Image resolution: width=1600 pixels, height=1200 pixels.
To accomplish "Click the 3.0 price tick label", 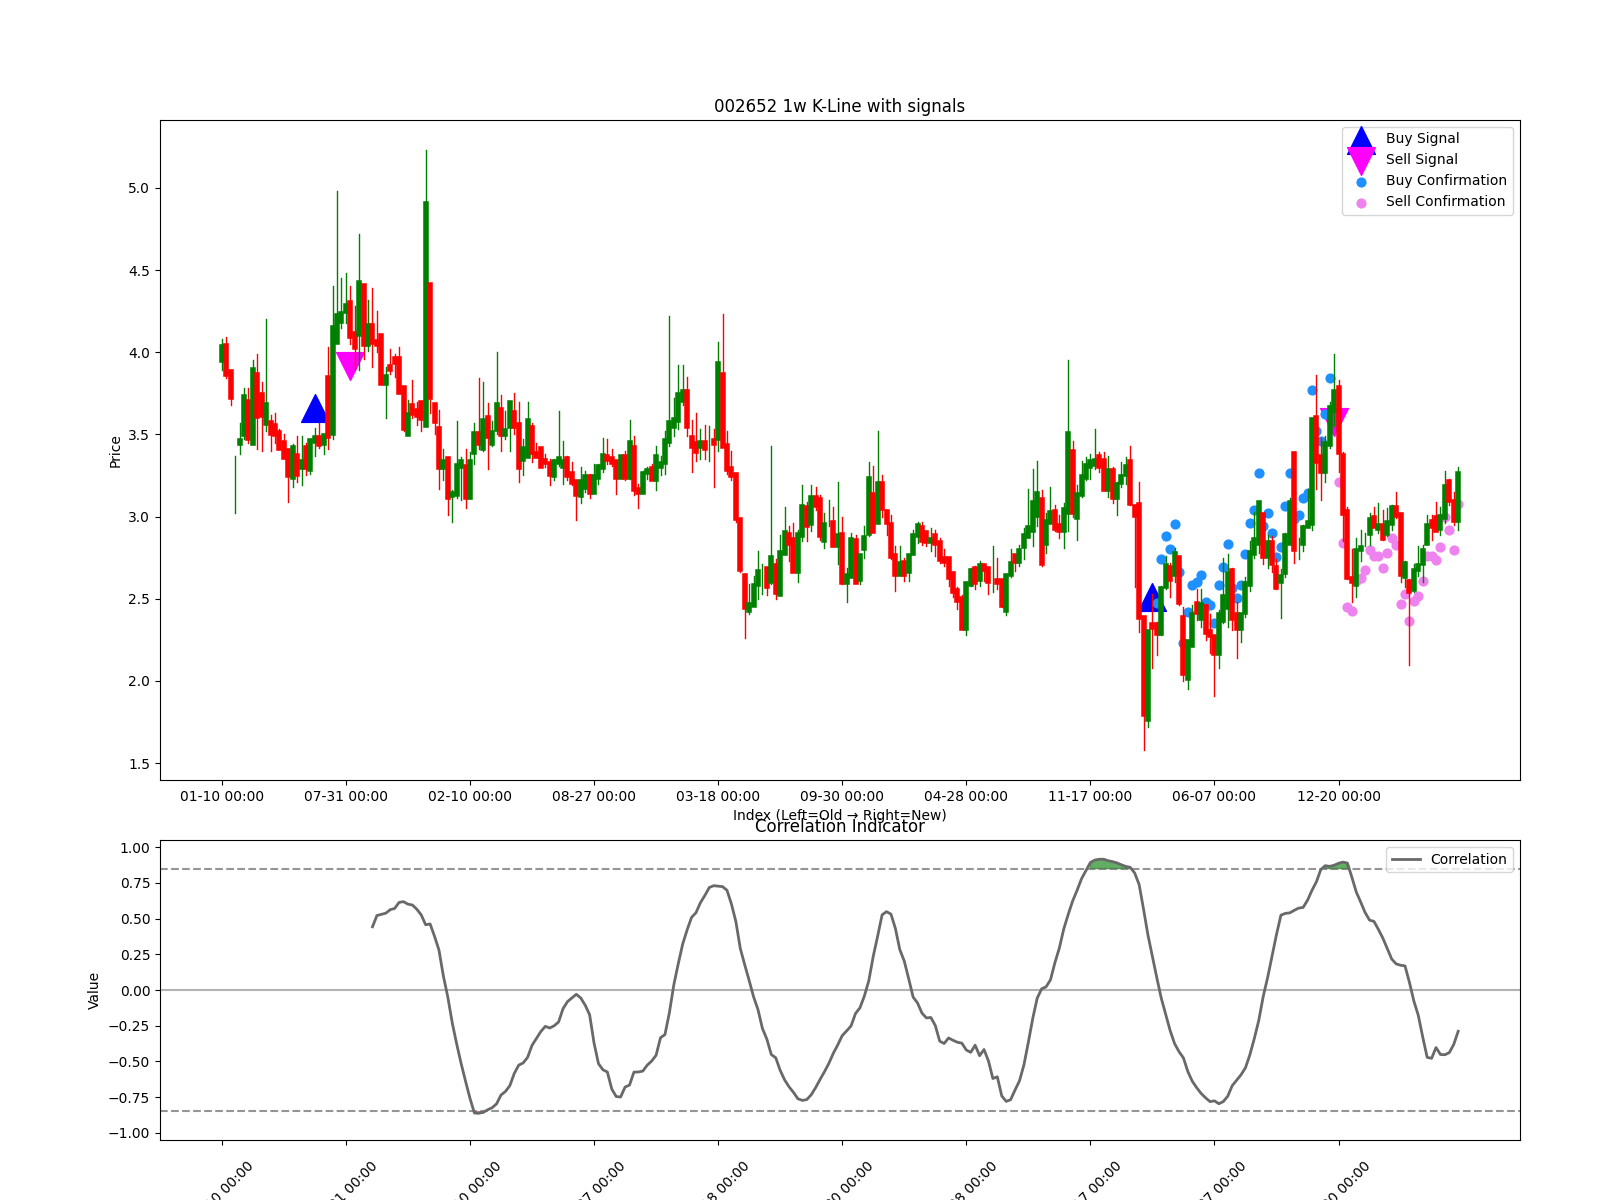I will pos(139,517).
